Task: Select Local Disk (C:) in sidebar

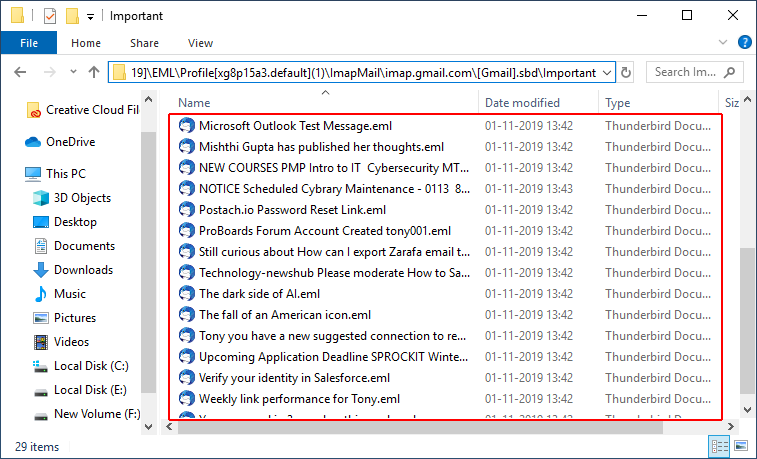Action: [81, 366]
